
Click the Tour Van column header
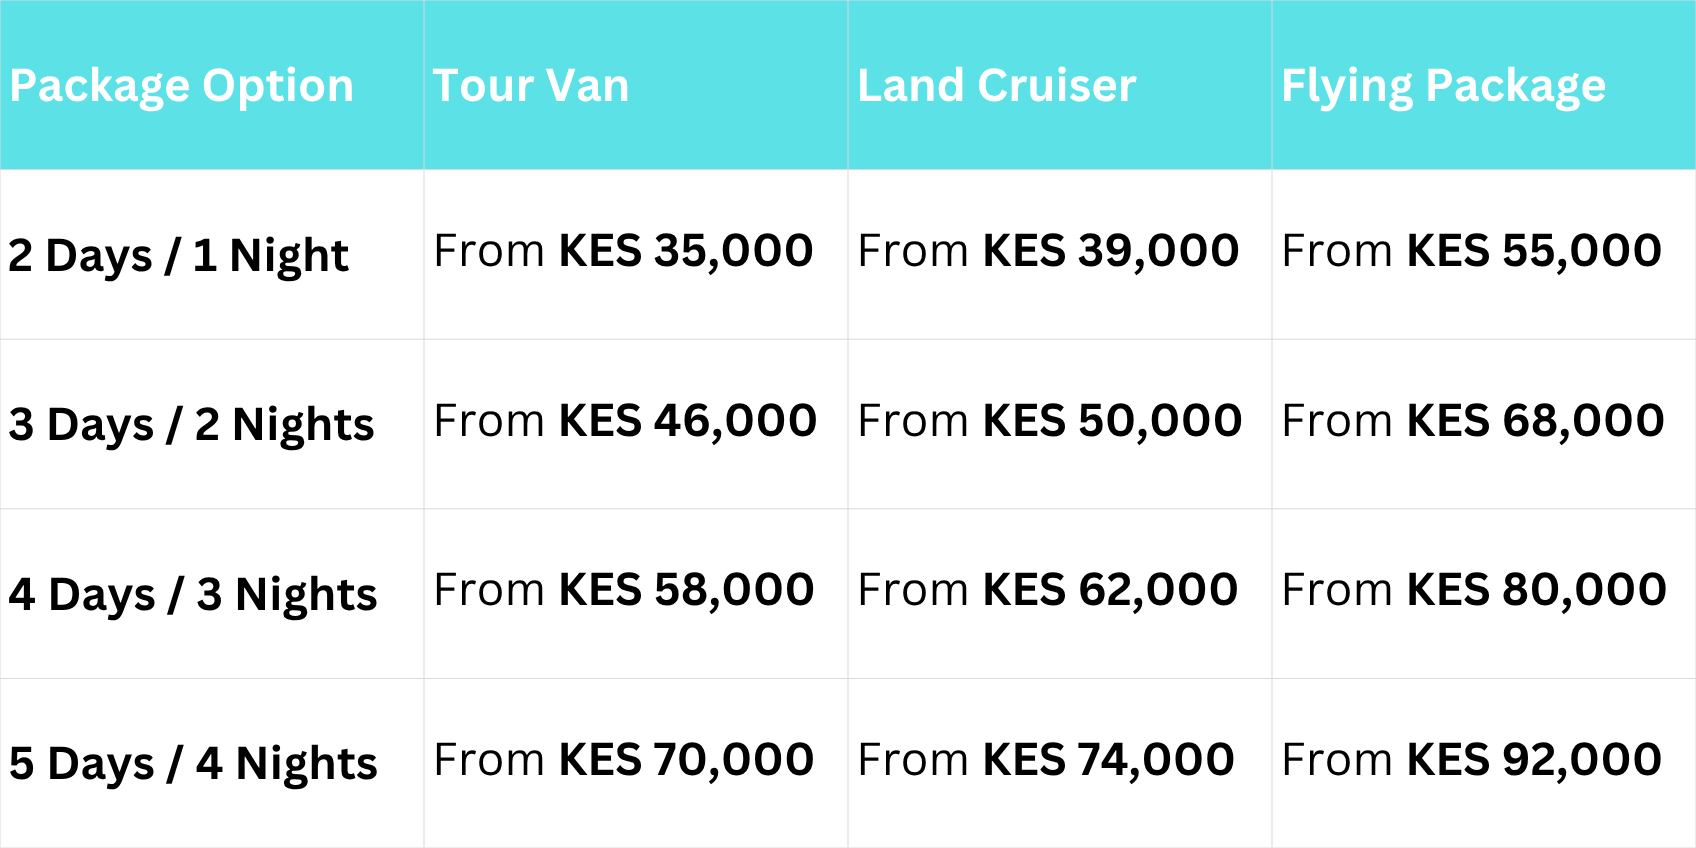click(531, 86)
